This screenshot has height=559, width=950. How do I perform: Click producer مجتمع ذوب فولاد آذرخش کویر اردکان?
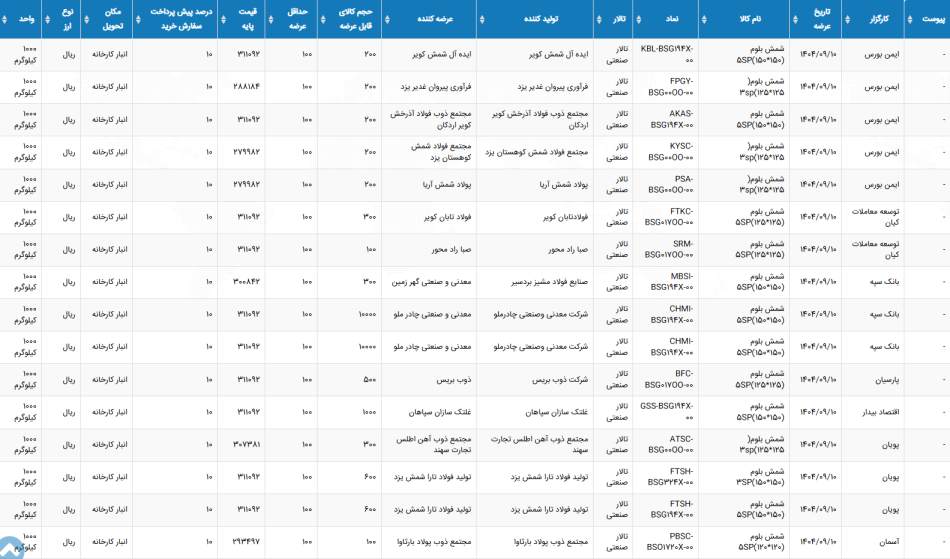pyautogui.click(x=540, y=119)
